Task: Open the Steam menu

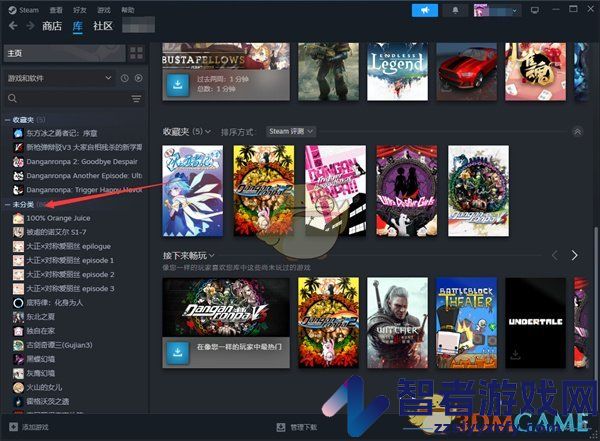Action: coord(29,10)
